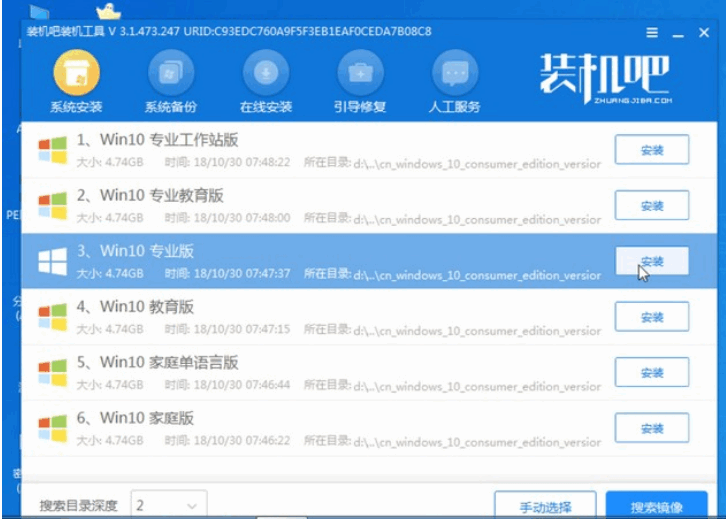Screen dimensions: 726x519
Task: Click the directory path of Win10 专业工作站版
Action: click(x=477, y=164)
